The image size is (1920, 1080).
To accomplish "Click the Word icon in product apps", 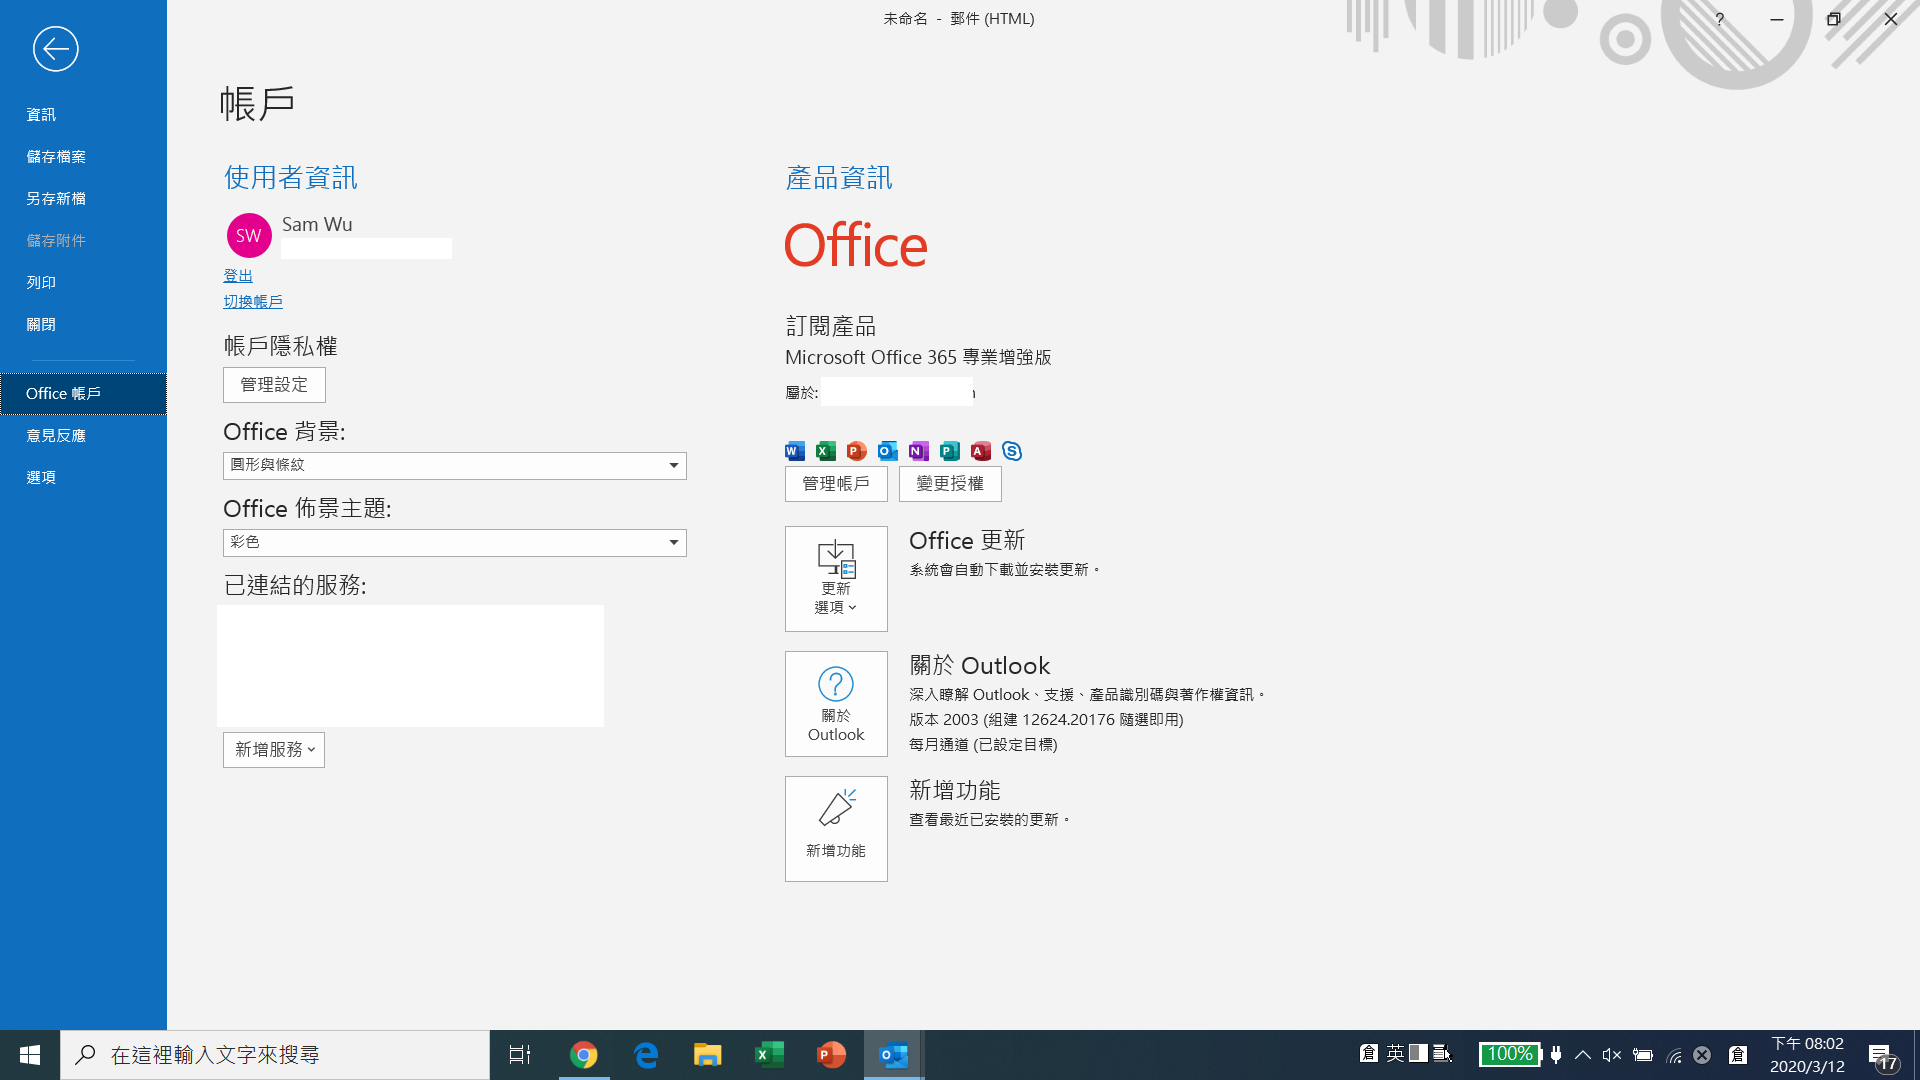I will click(795, 451).
